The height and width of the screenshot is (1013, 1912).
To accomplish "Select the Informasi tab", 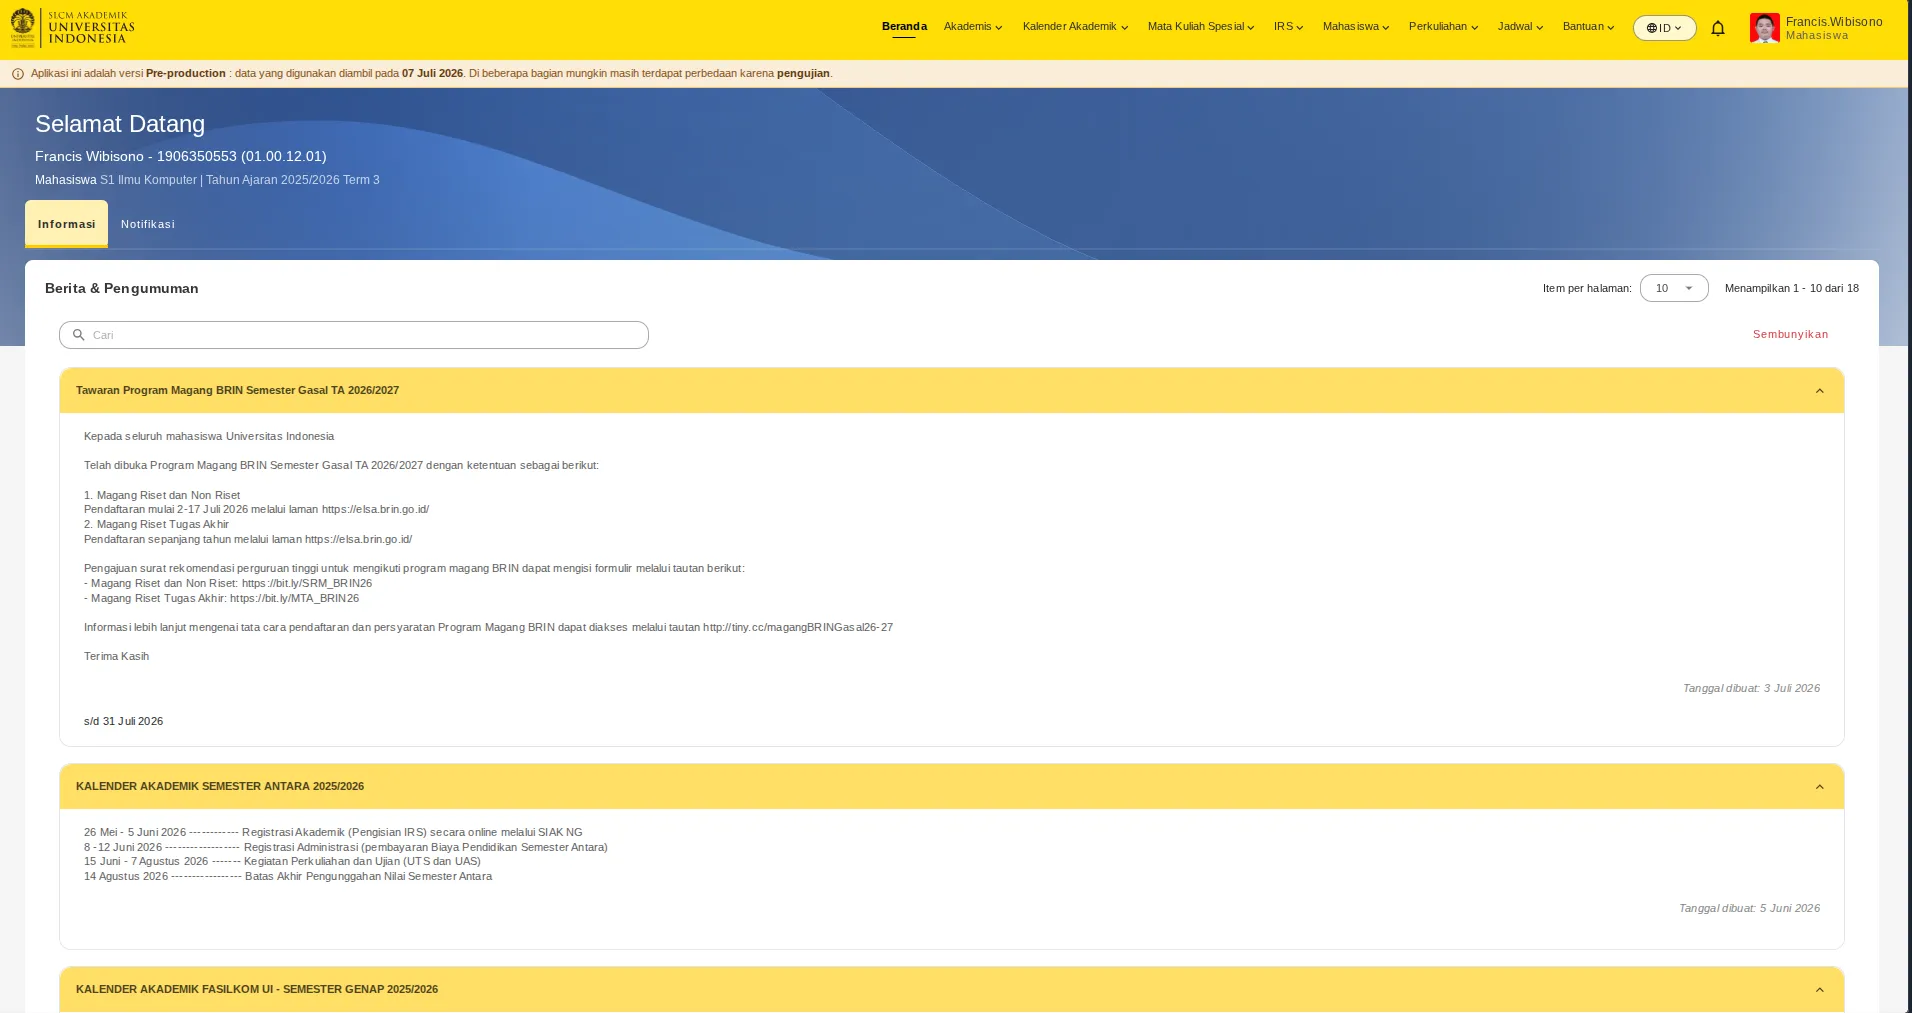I will [66, 224].
